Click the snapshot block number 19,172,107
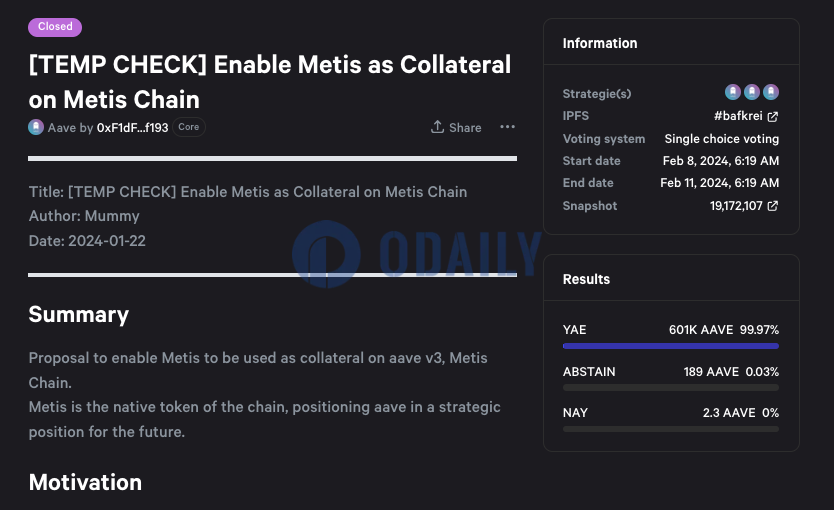The width and height of the screenshot is (834, 510). [736, 206]
